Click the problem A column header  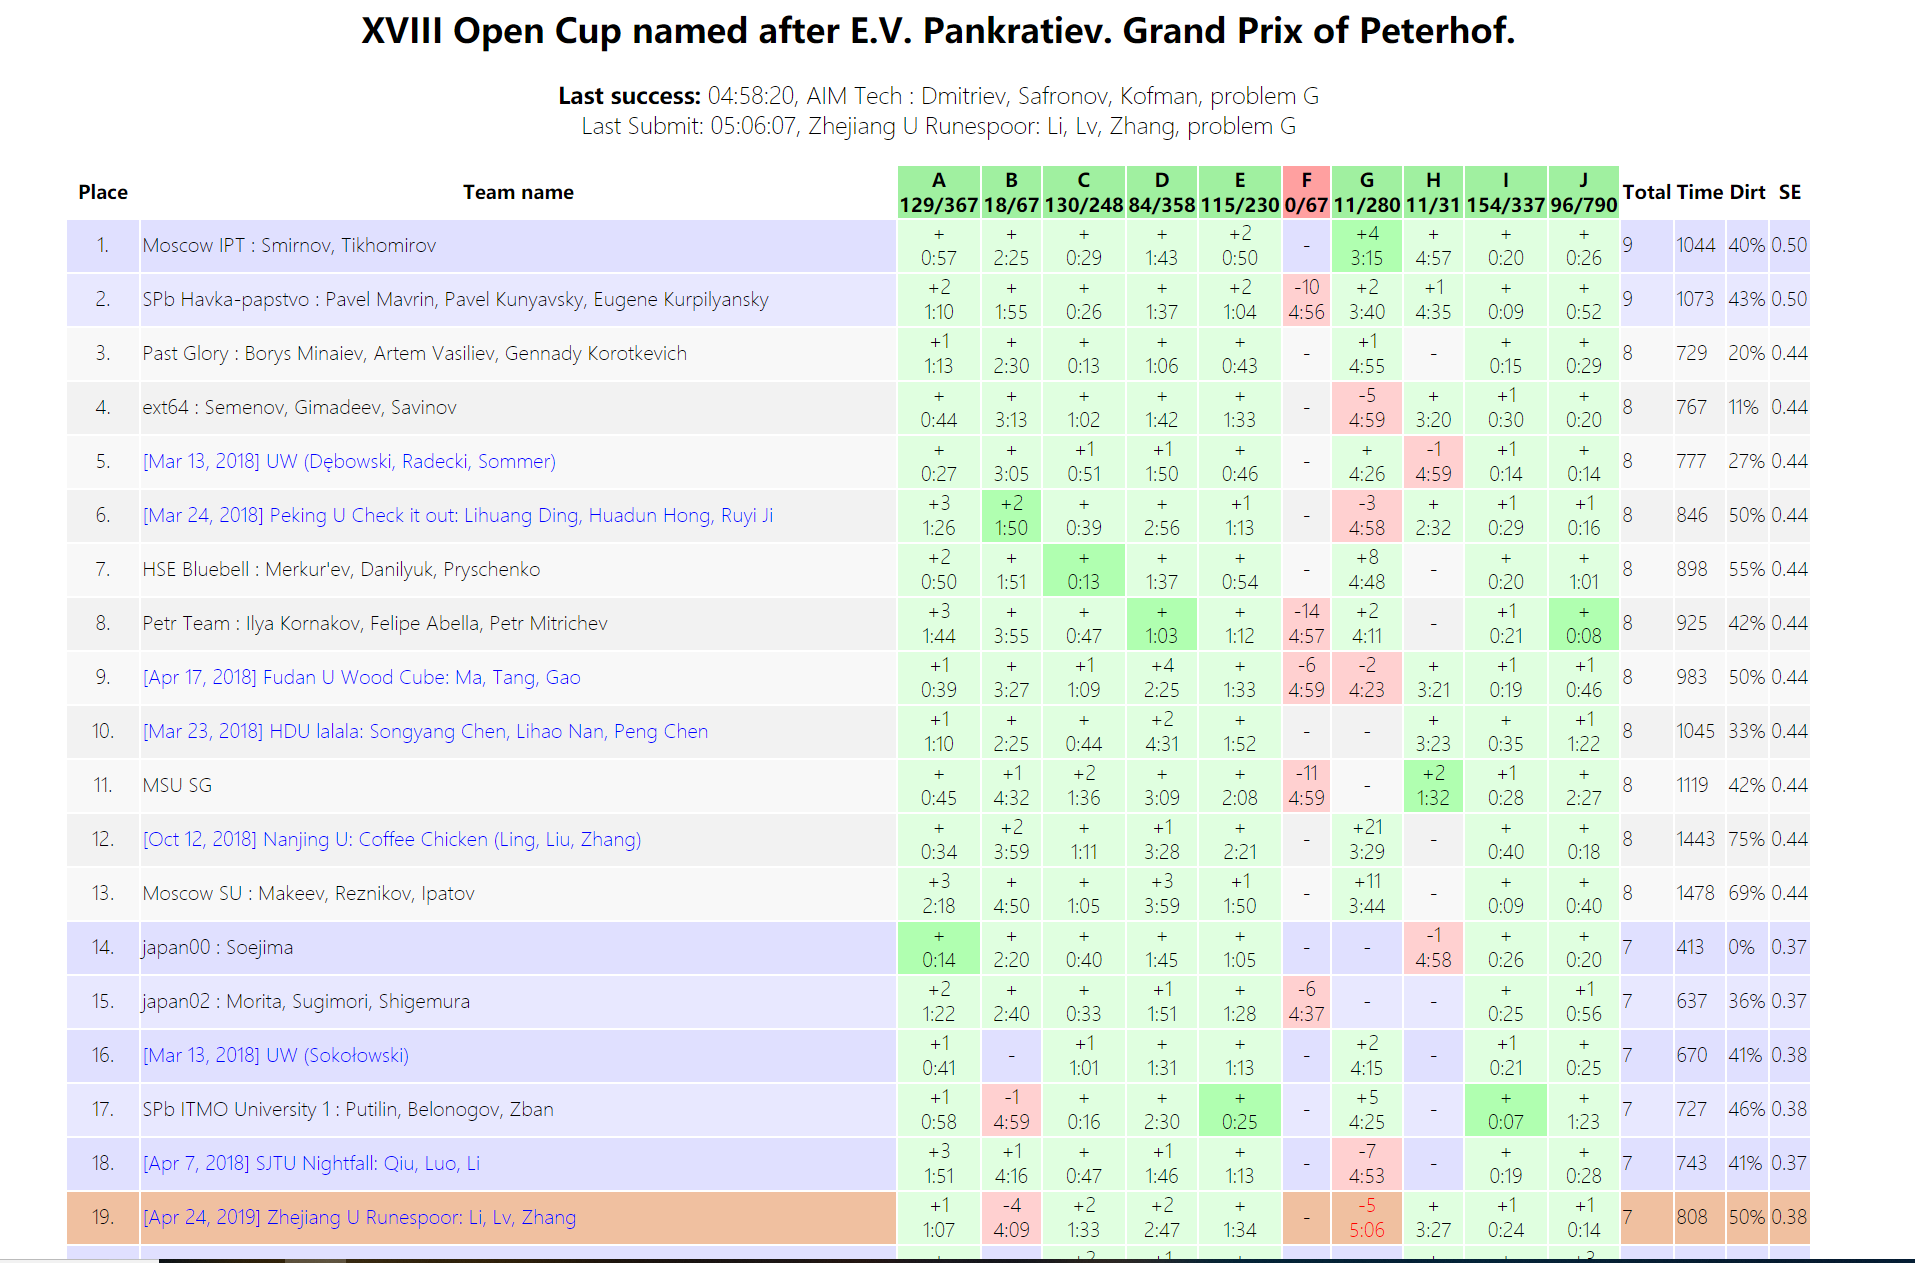click(x=938, y=192)
